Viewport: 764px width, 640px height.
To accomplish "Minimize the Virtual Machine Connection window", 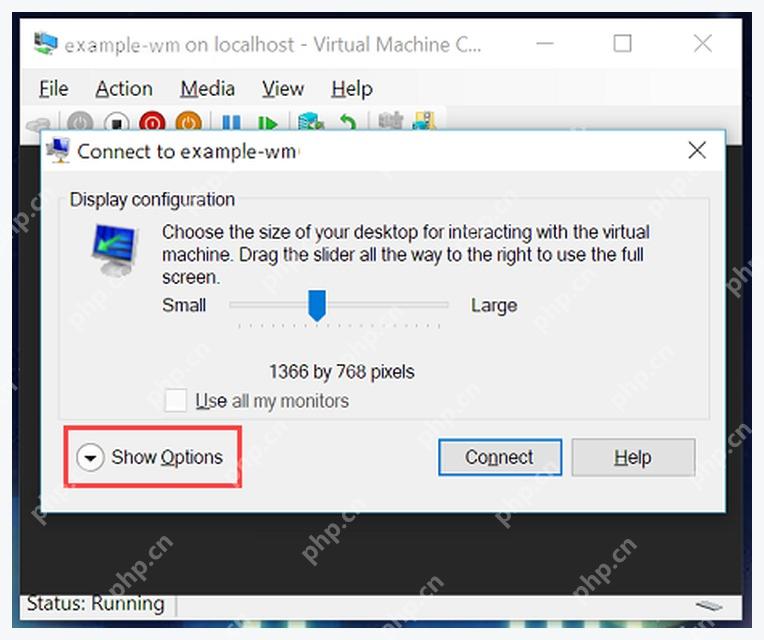I will [x=545, y=43].
